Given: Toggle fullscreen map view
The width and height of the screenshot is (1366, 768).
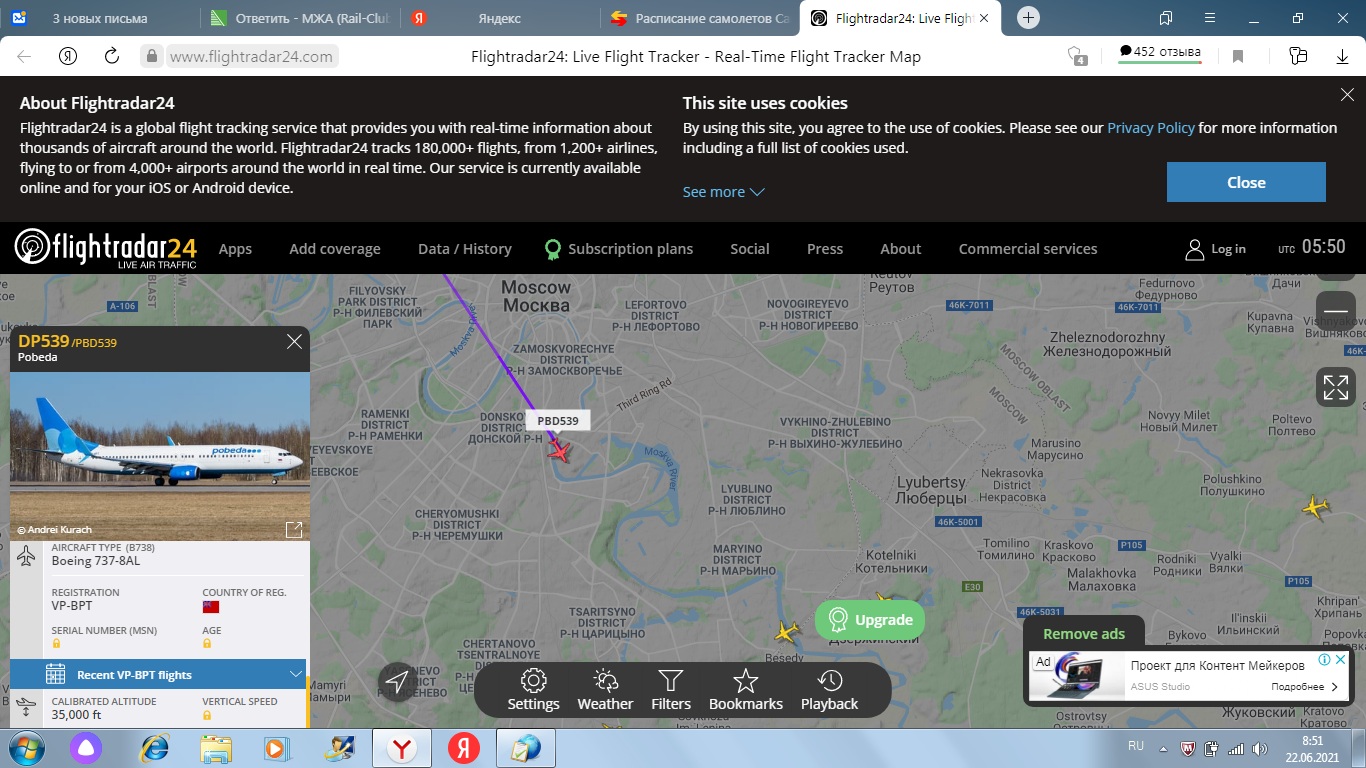Looking at the screenshot, I should (x=1336, y=387).
